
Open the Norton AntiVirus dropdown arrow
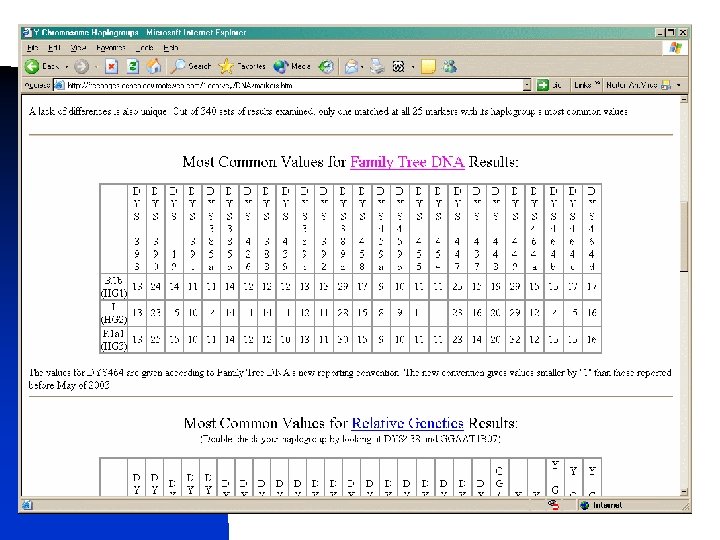pyautogui.click(x=679, y=85)
